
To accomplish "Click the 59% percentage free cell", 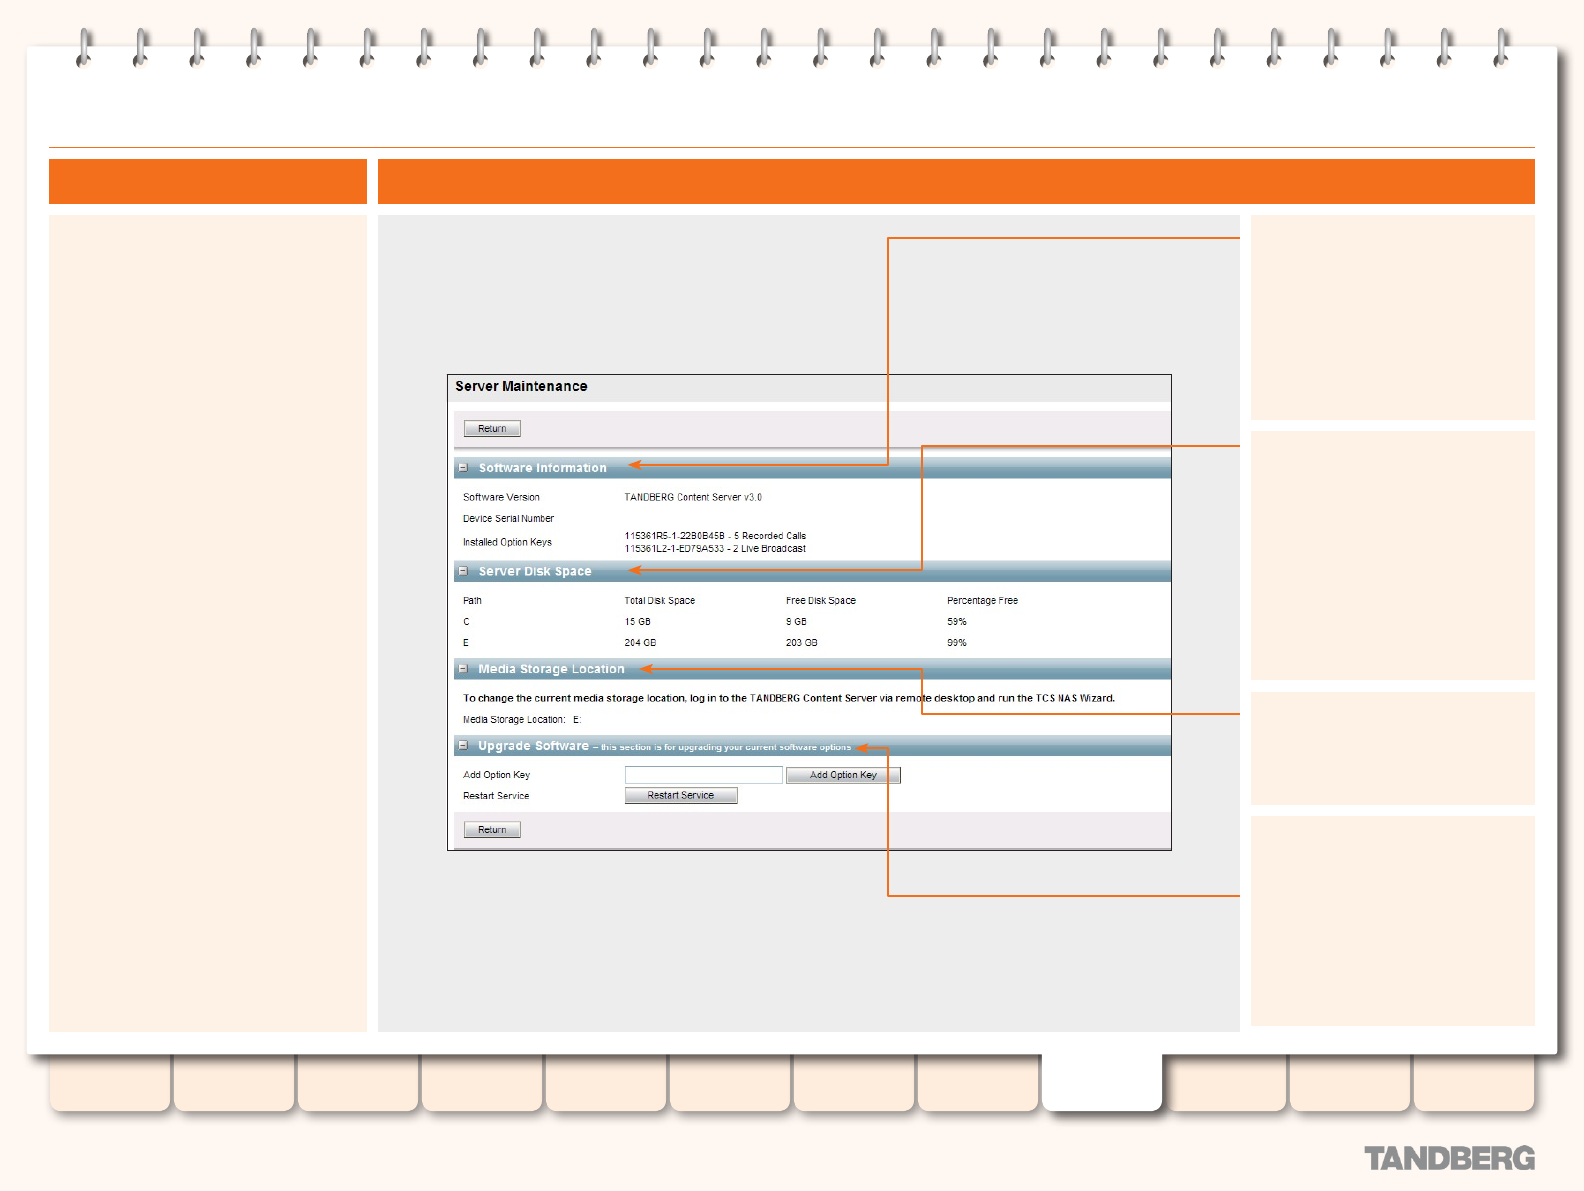I will tap(957, 622).
